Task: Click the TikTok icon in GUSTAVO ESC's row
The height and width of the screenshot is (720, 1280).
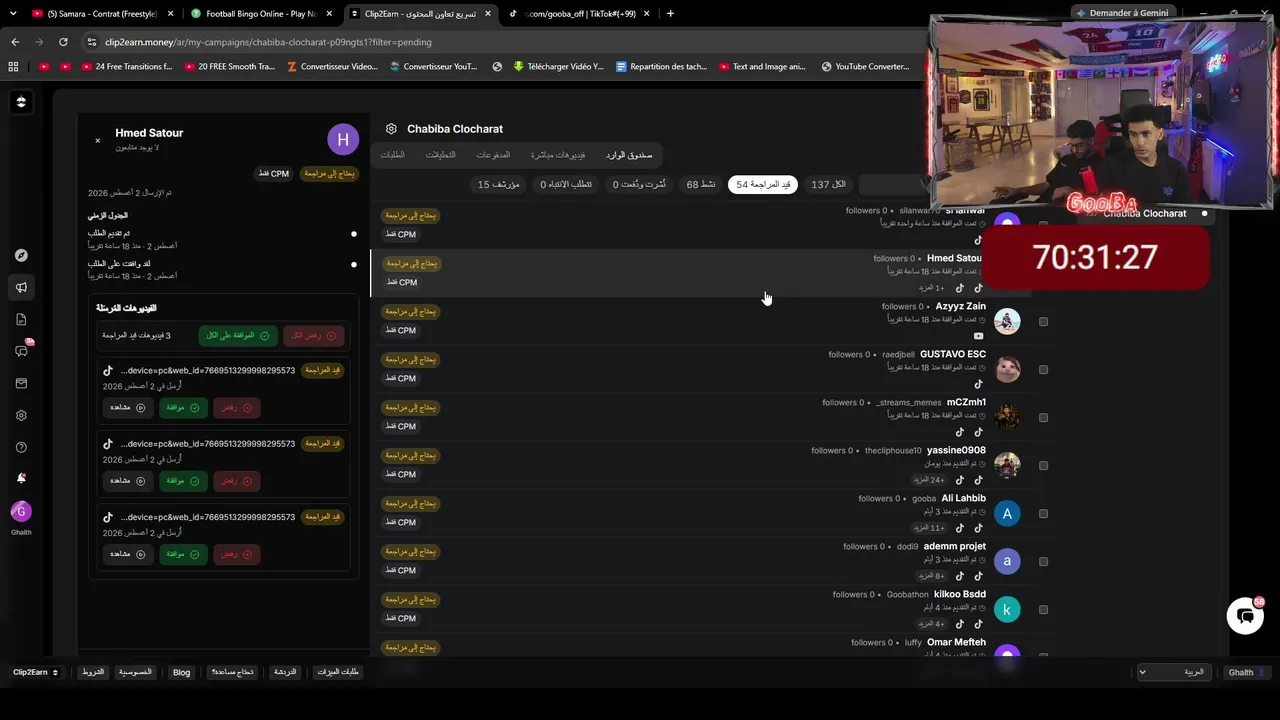Action: [978, 384]
